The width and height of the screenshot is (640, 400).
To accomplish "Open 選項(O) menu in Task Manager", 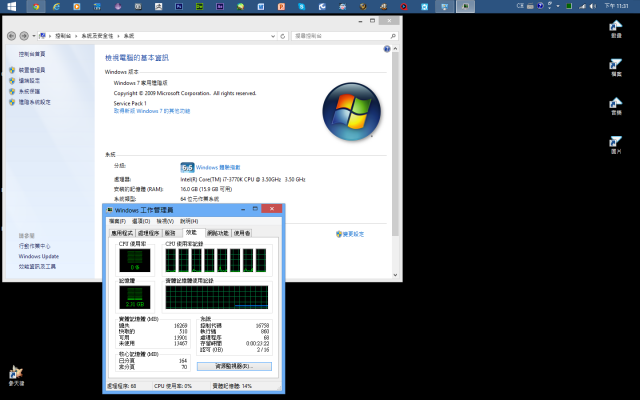I will pos(141,221).
